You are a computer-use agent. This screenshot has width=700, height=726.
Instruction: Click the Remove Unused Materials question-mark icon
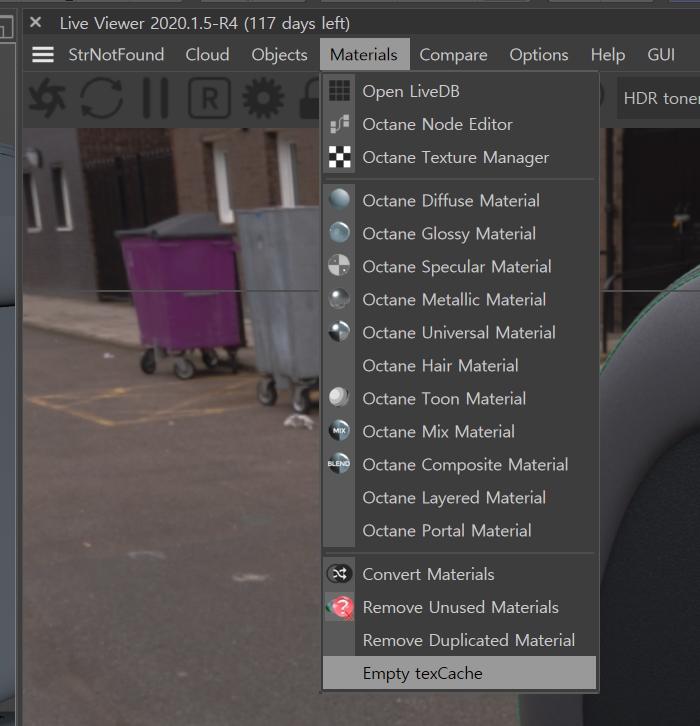(x=340, y=607)
